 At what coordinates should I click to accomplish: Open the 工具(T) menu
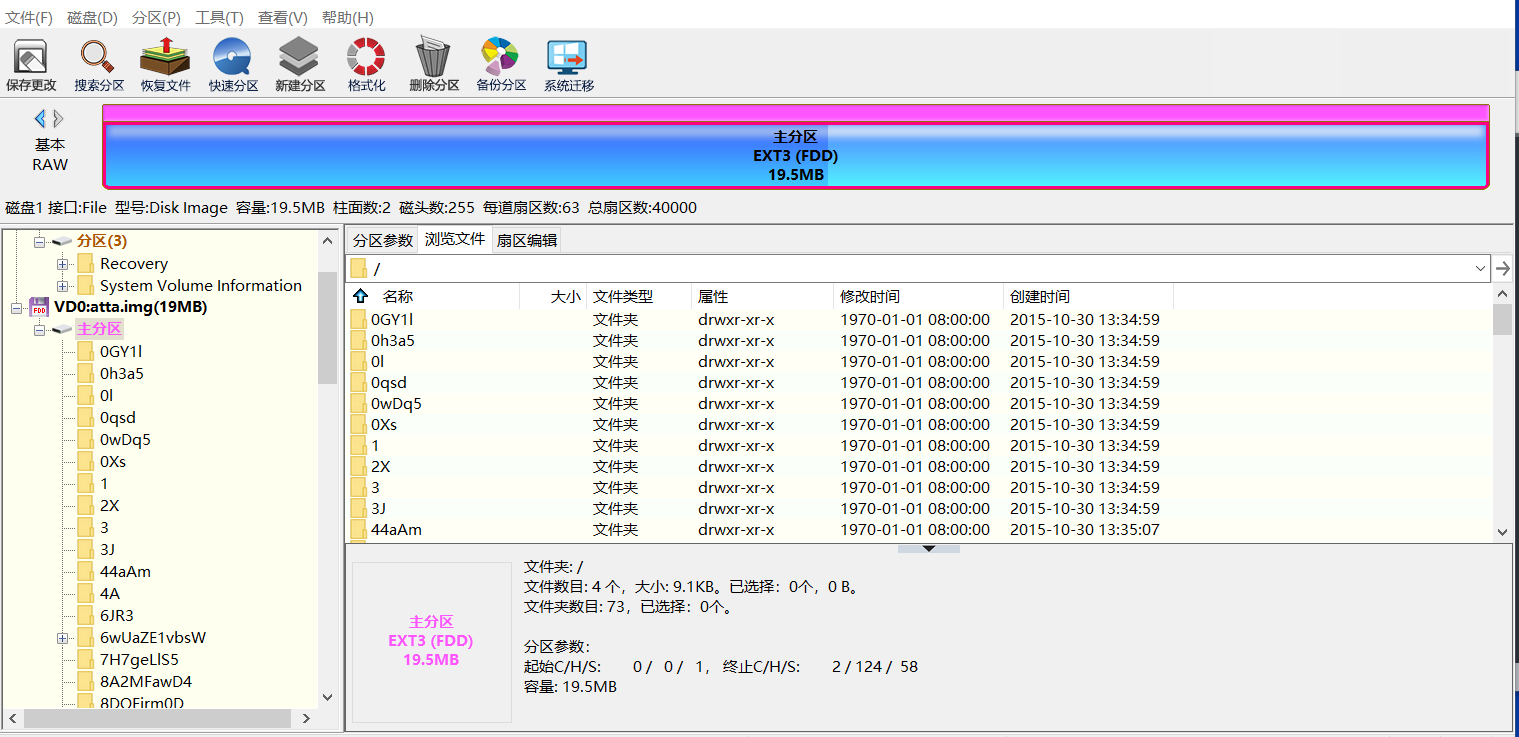[219, 18]
